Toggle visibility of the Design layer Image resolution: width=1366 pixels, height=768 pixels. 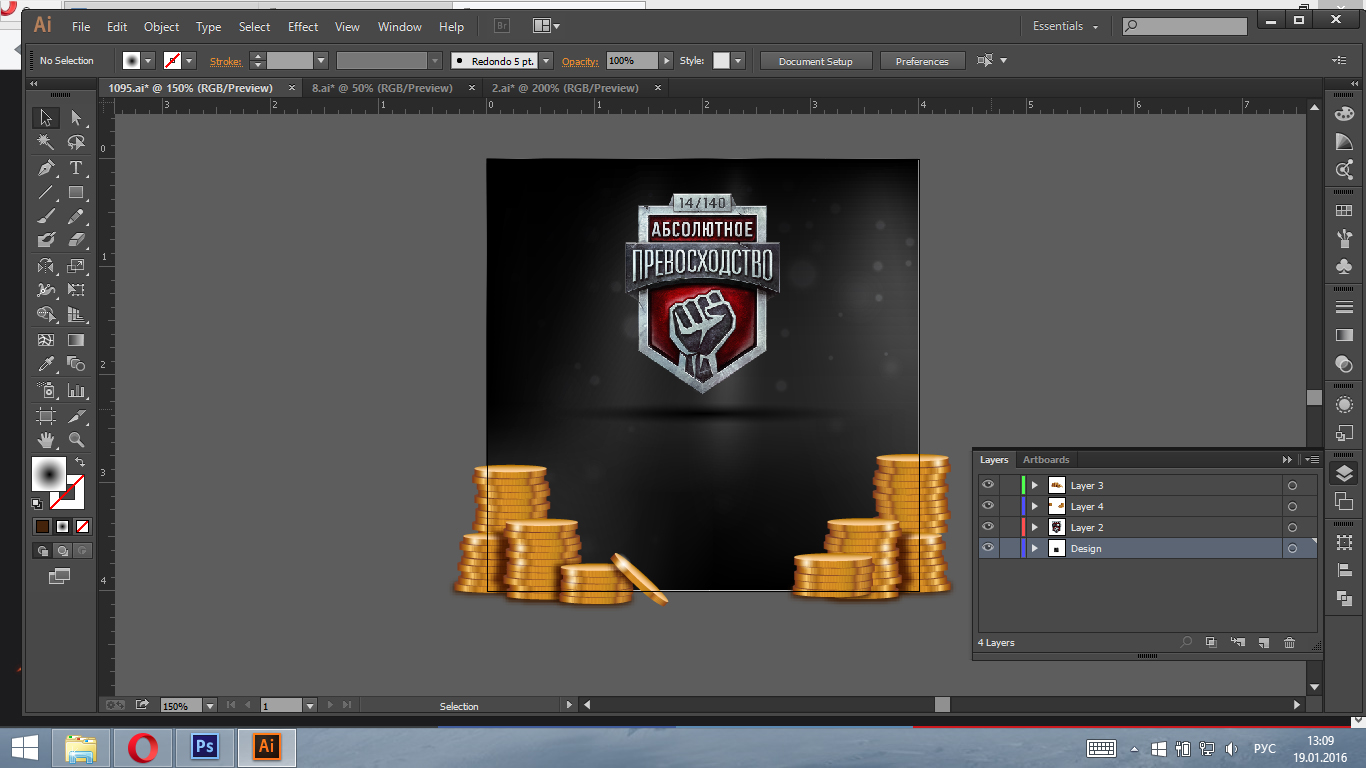(x=988, y=548)
